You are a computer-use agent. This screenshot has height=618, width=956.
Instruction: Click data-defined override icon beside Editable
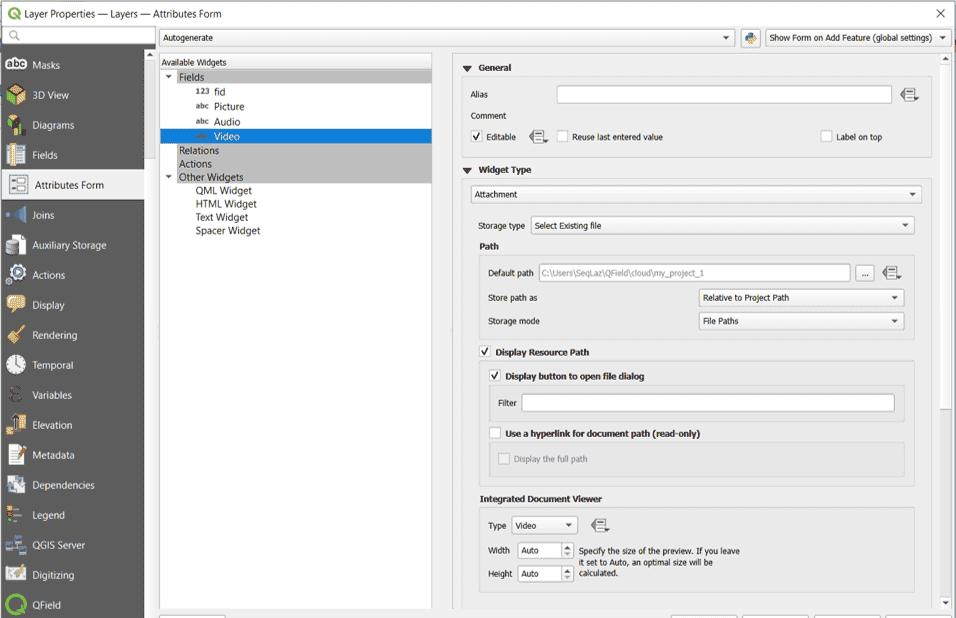pyautogui.click(x=538, y=137)
